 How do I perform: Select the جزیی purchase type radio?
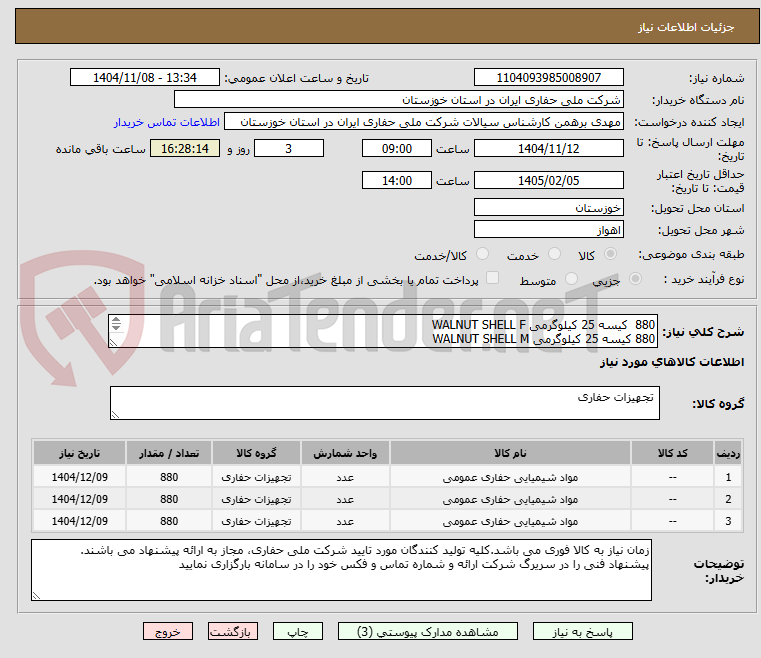coord(635,279)
